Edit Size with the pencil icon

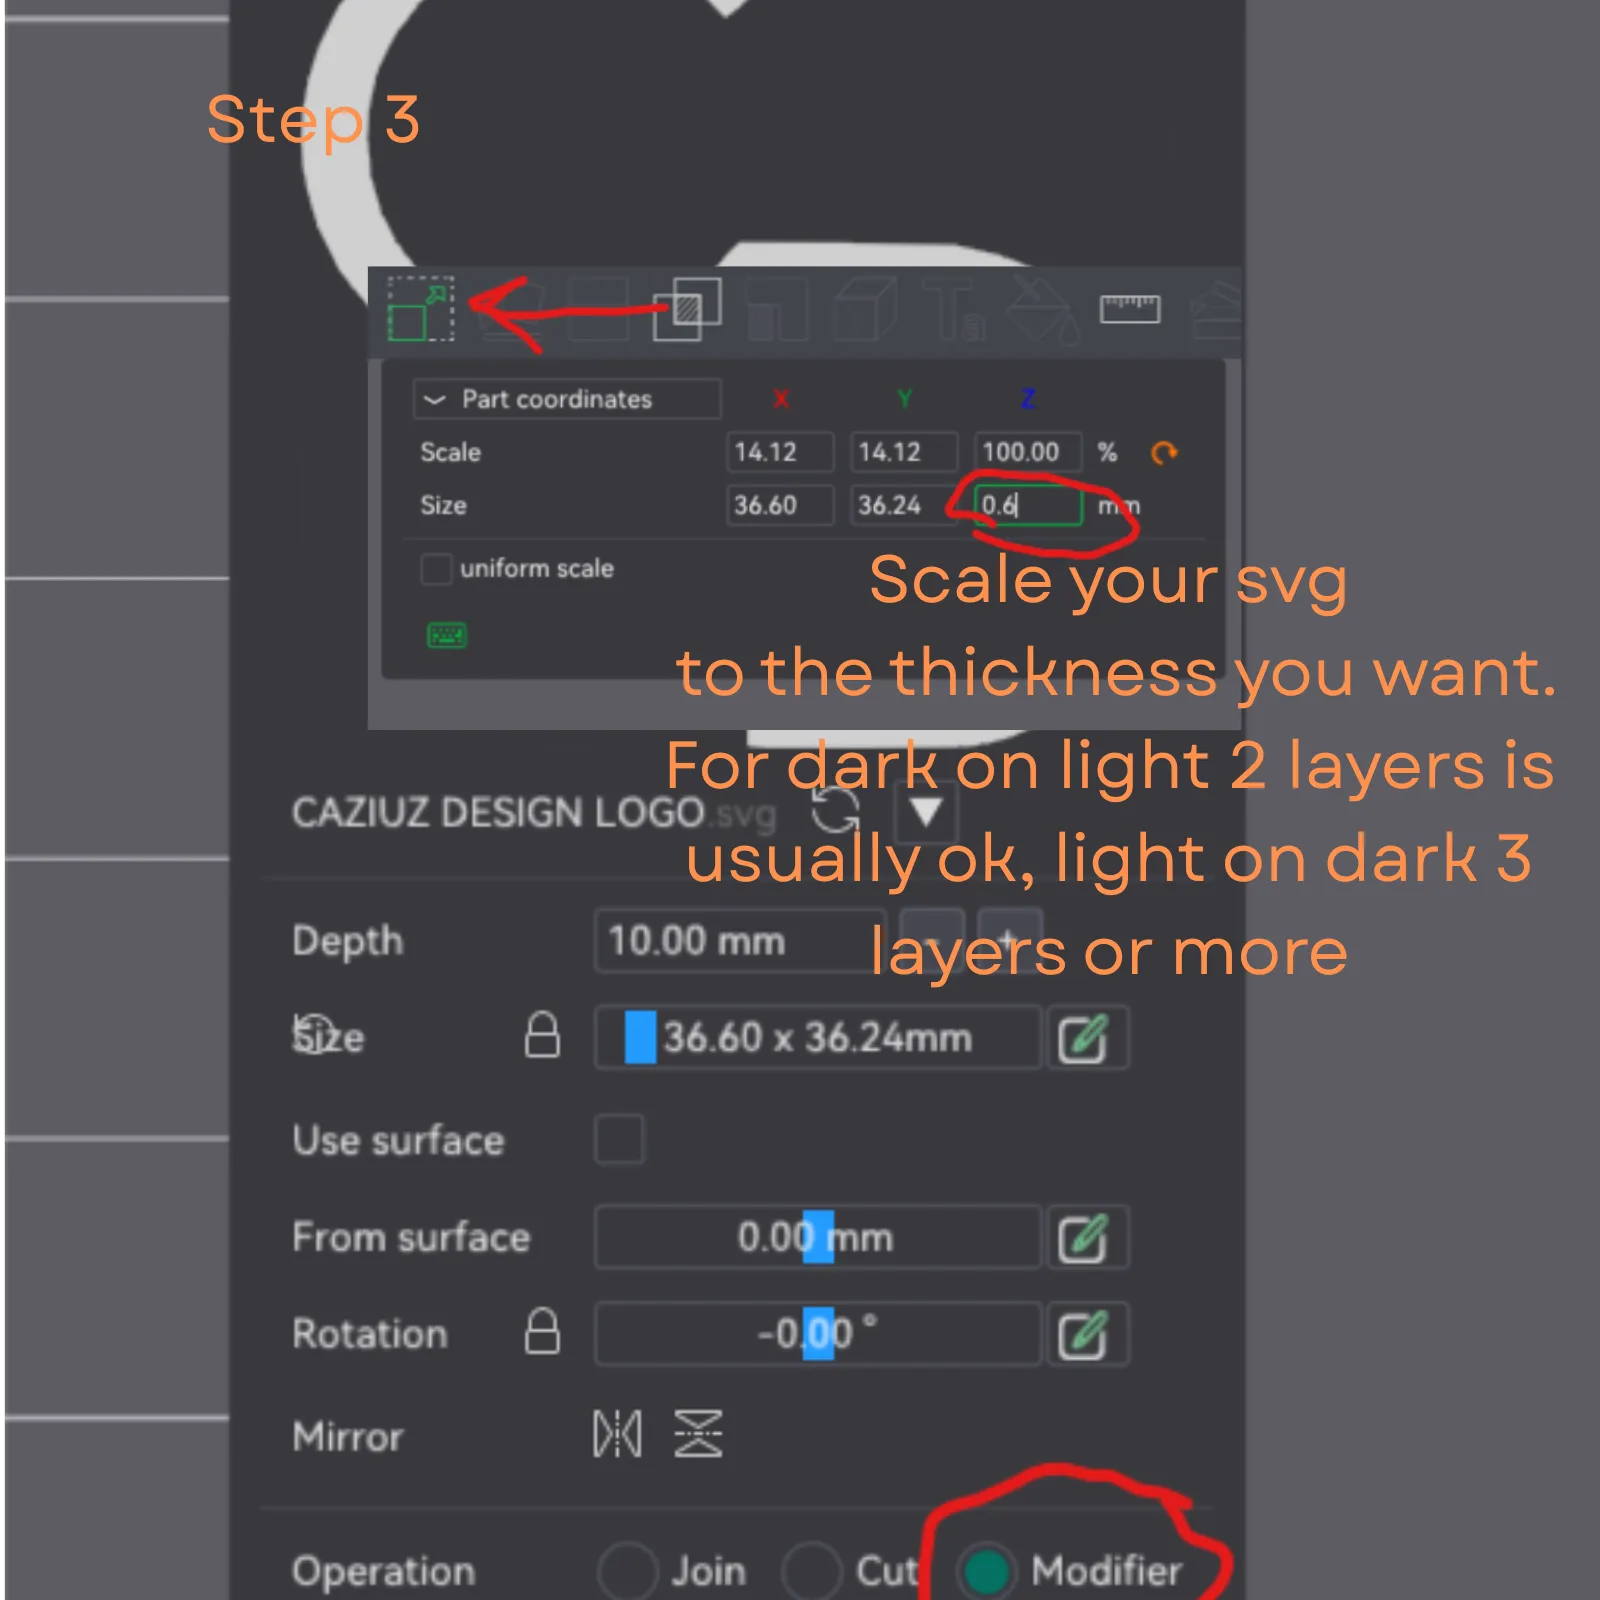pos(1084,1038)
